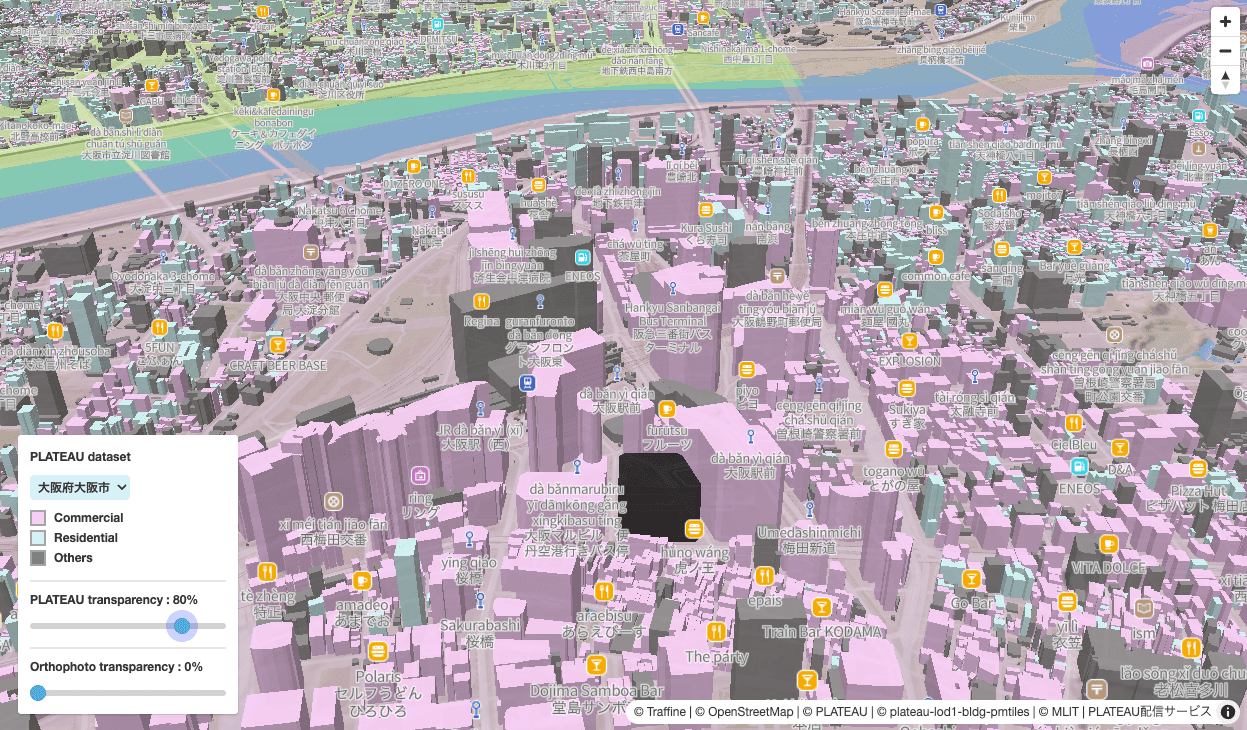Zoom out of the 3D map
1247x730 pixels.
click(x=1225, y=51)
